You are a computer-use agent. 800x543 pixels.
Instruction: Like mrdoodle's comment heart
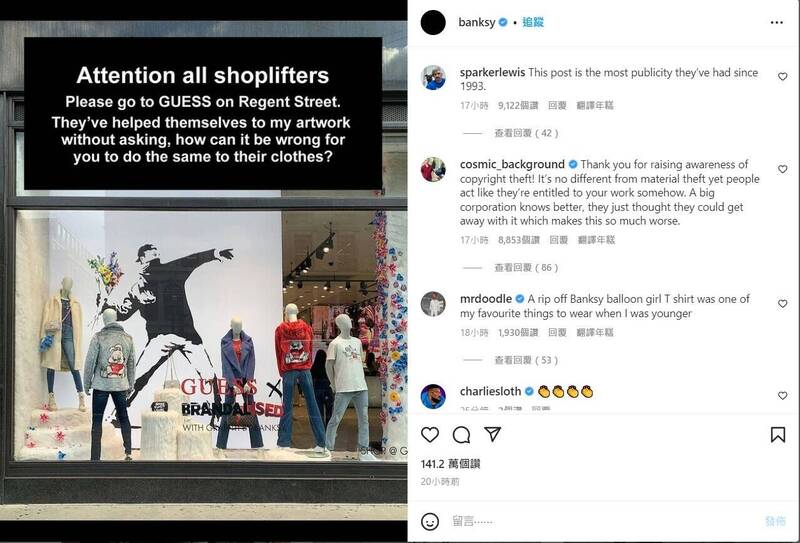pyautogui.click(x=782, y=304)
